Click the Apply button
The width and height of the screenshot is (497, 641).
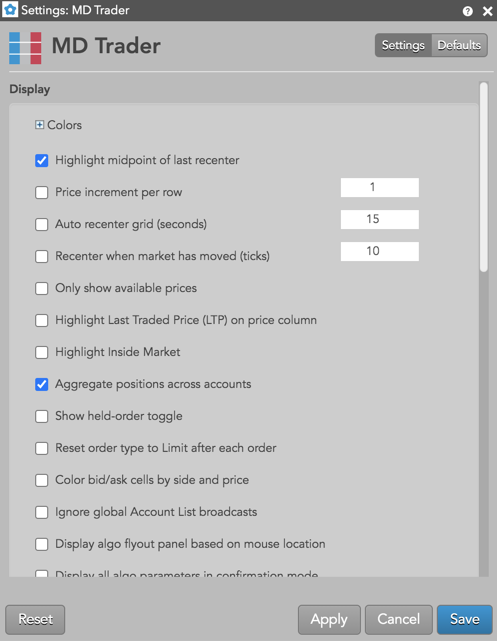tap(329, 619)
